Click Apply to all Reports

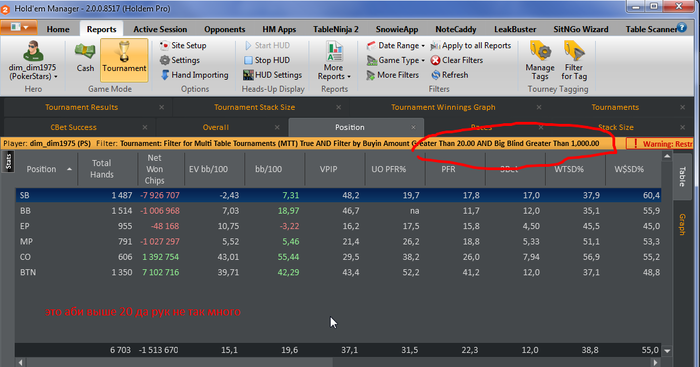pyautogui.click(x=471, y=45)
